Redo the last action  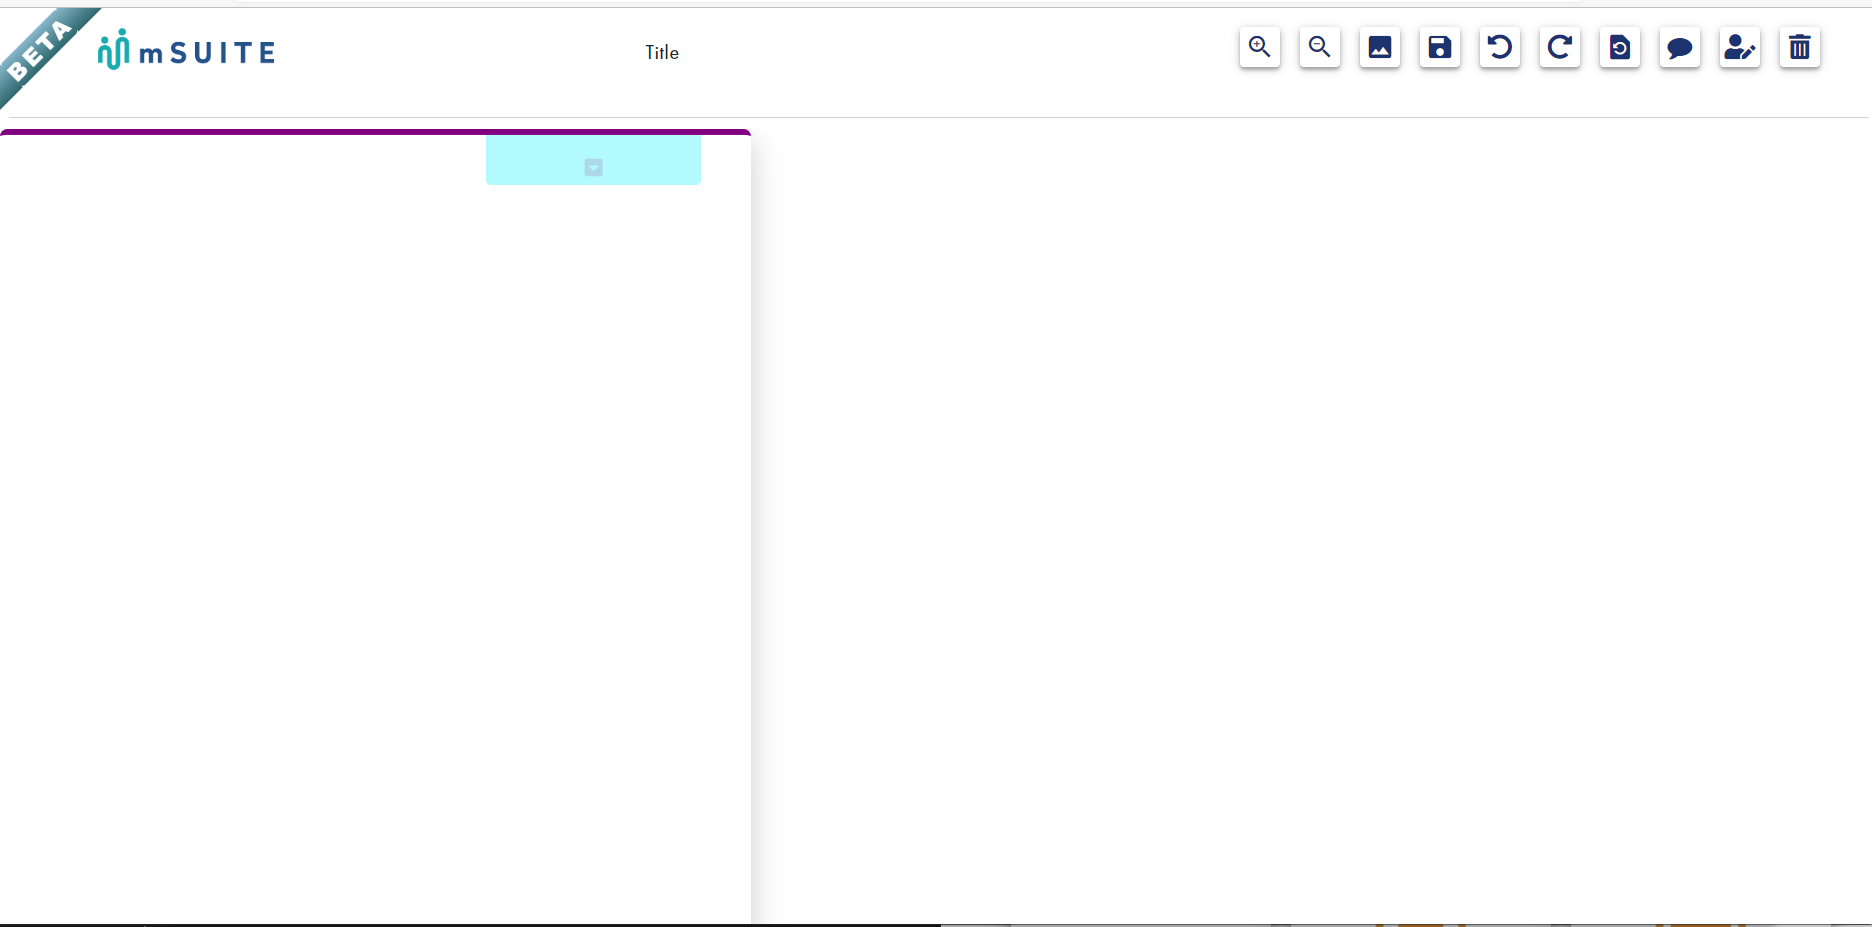[x=1560, y=47]
